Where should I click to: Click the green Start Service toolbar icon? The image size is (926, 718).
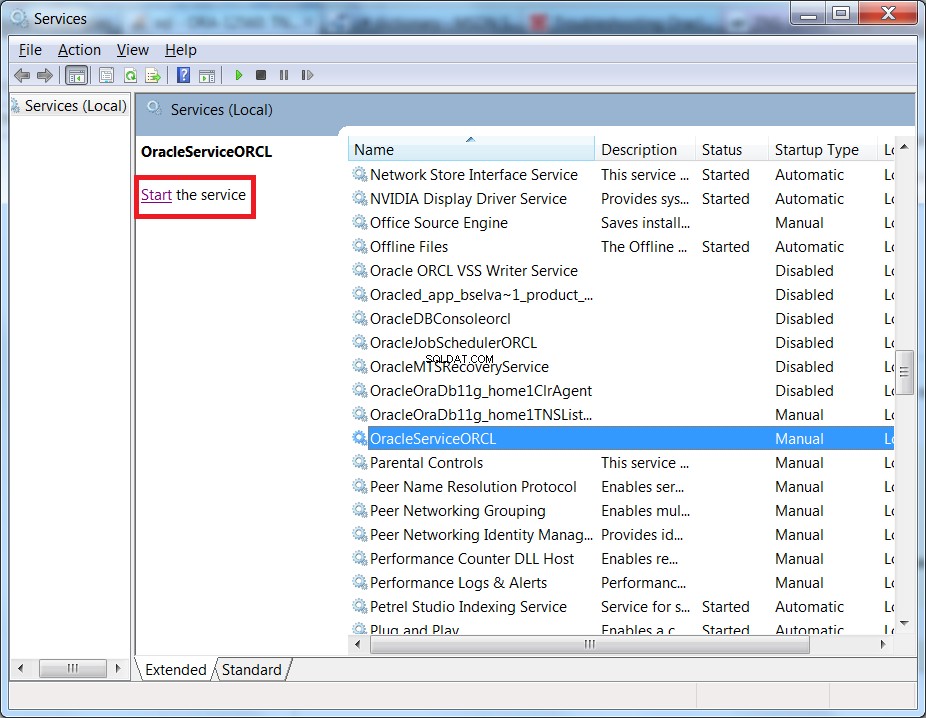pyautogui.click(x=239, y=75)
